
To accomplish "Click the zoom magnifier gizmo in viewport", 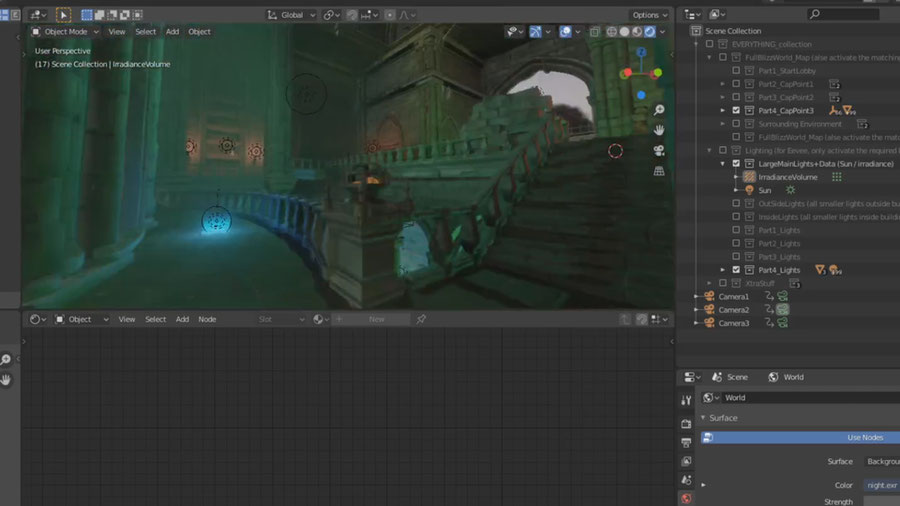I will tap(659, 110).
